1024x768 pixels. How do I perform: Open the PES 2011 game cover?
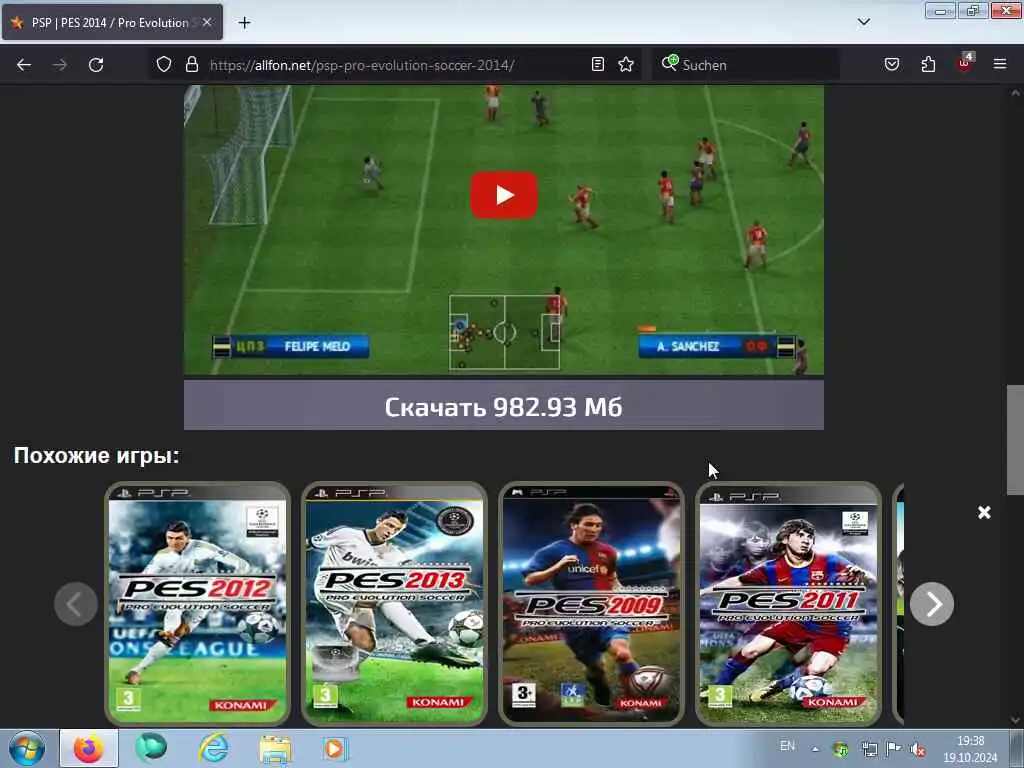(789, 604)
